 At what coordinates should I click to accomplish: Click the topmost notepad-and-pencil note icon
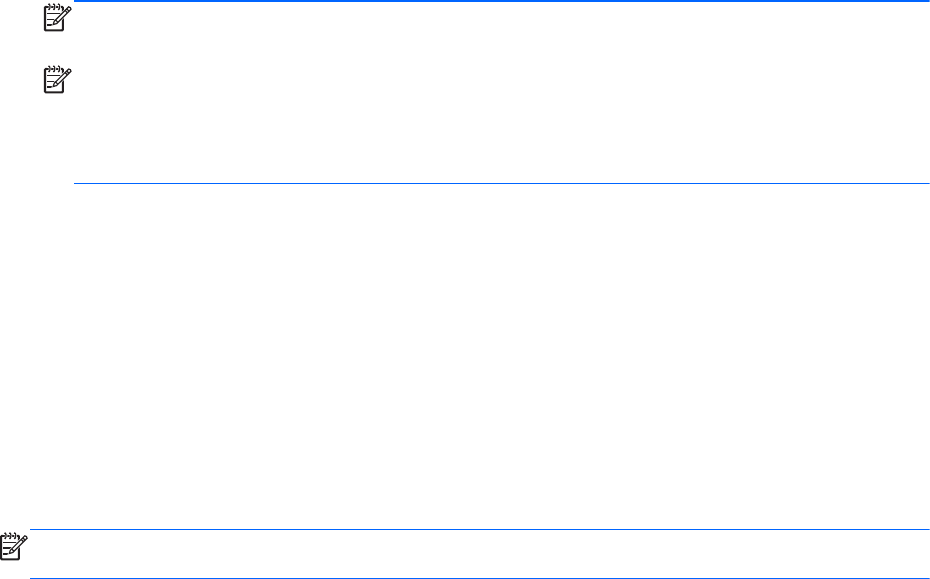pyautogui.click(x=58, y=18)
